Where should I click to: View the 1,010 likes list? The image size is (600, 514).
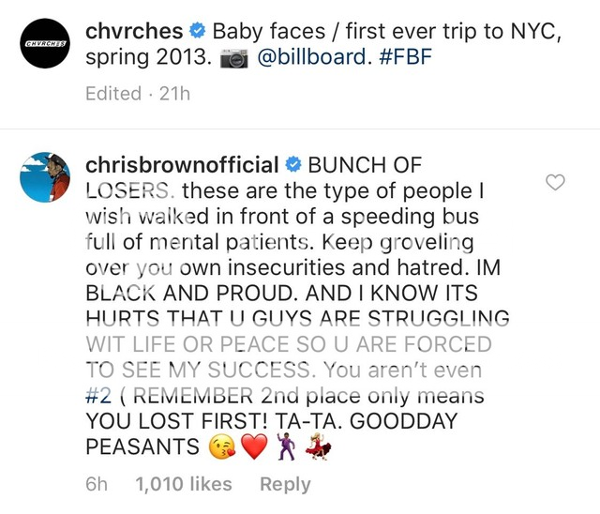pyautogui.click(x=183, y=484)
